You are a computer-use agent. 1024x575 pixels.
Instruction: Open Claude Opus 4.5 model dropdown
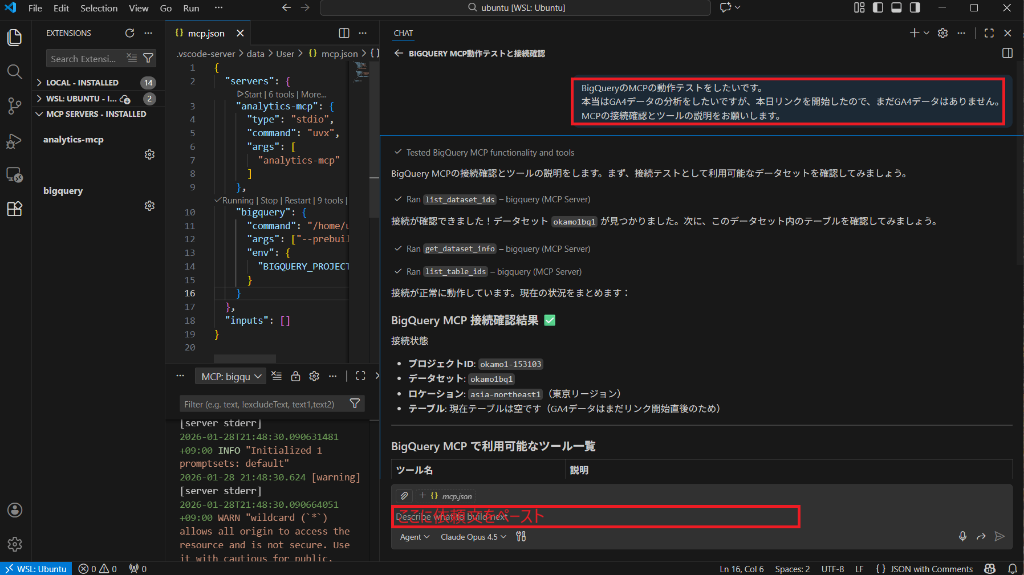pos(473,537)
